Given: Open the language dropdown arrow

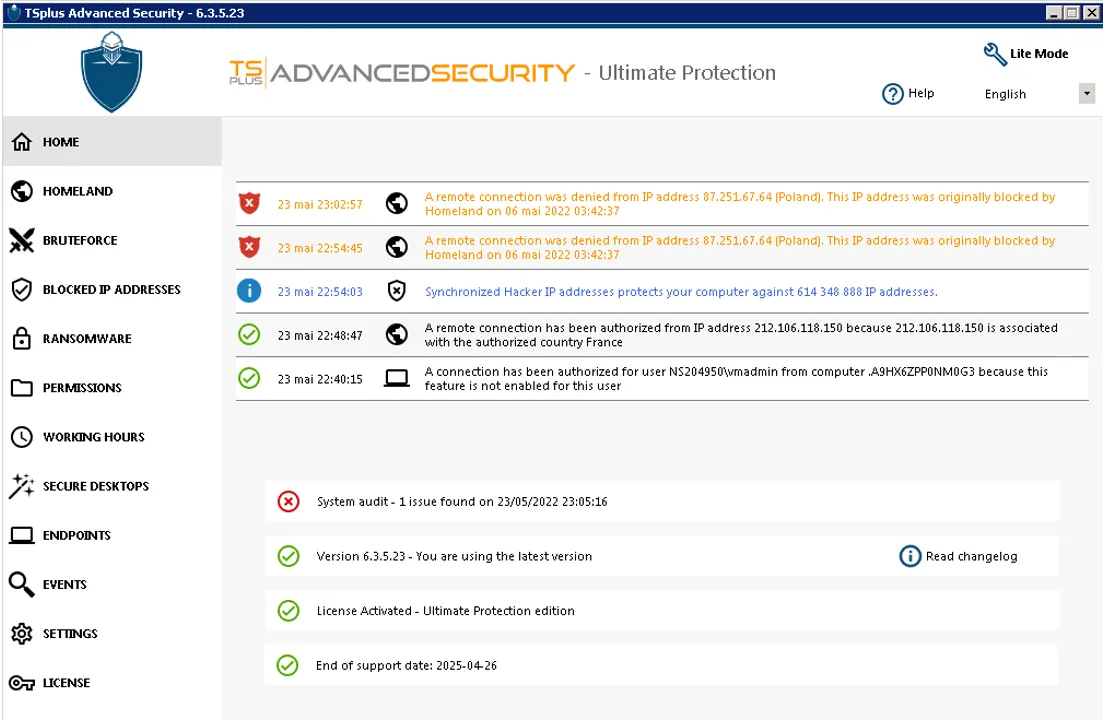Looking at the screenshot, I should pos(1086,94).
